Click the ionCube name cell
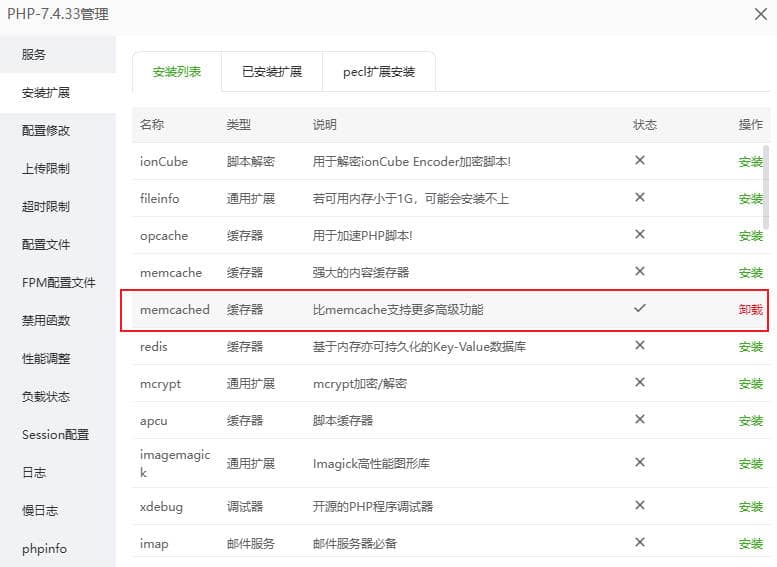This screenshot has width=777, height=567. coord(164,162)
